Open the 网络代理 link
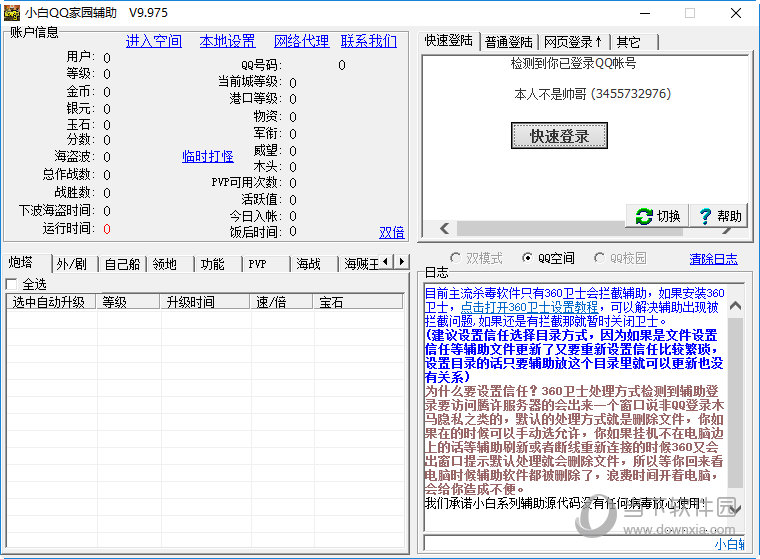The image size is (760, 559). pos(301,42)
